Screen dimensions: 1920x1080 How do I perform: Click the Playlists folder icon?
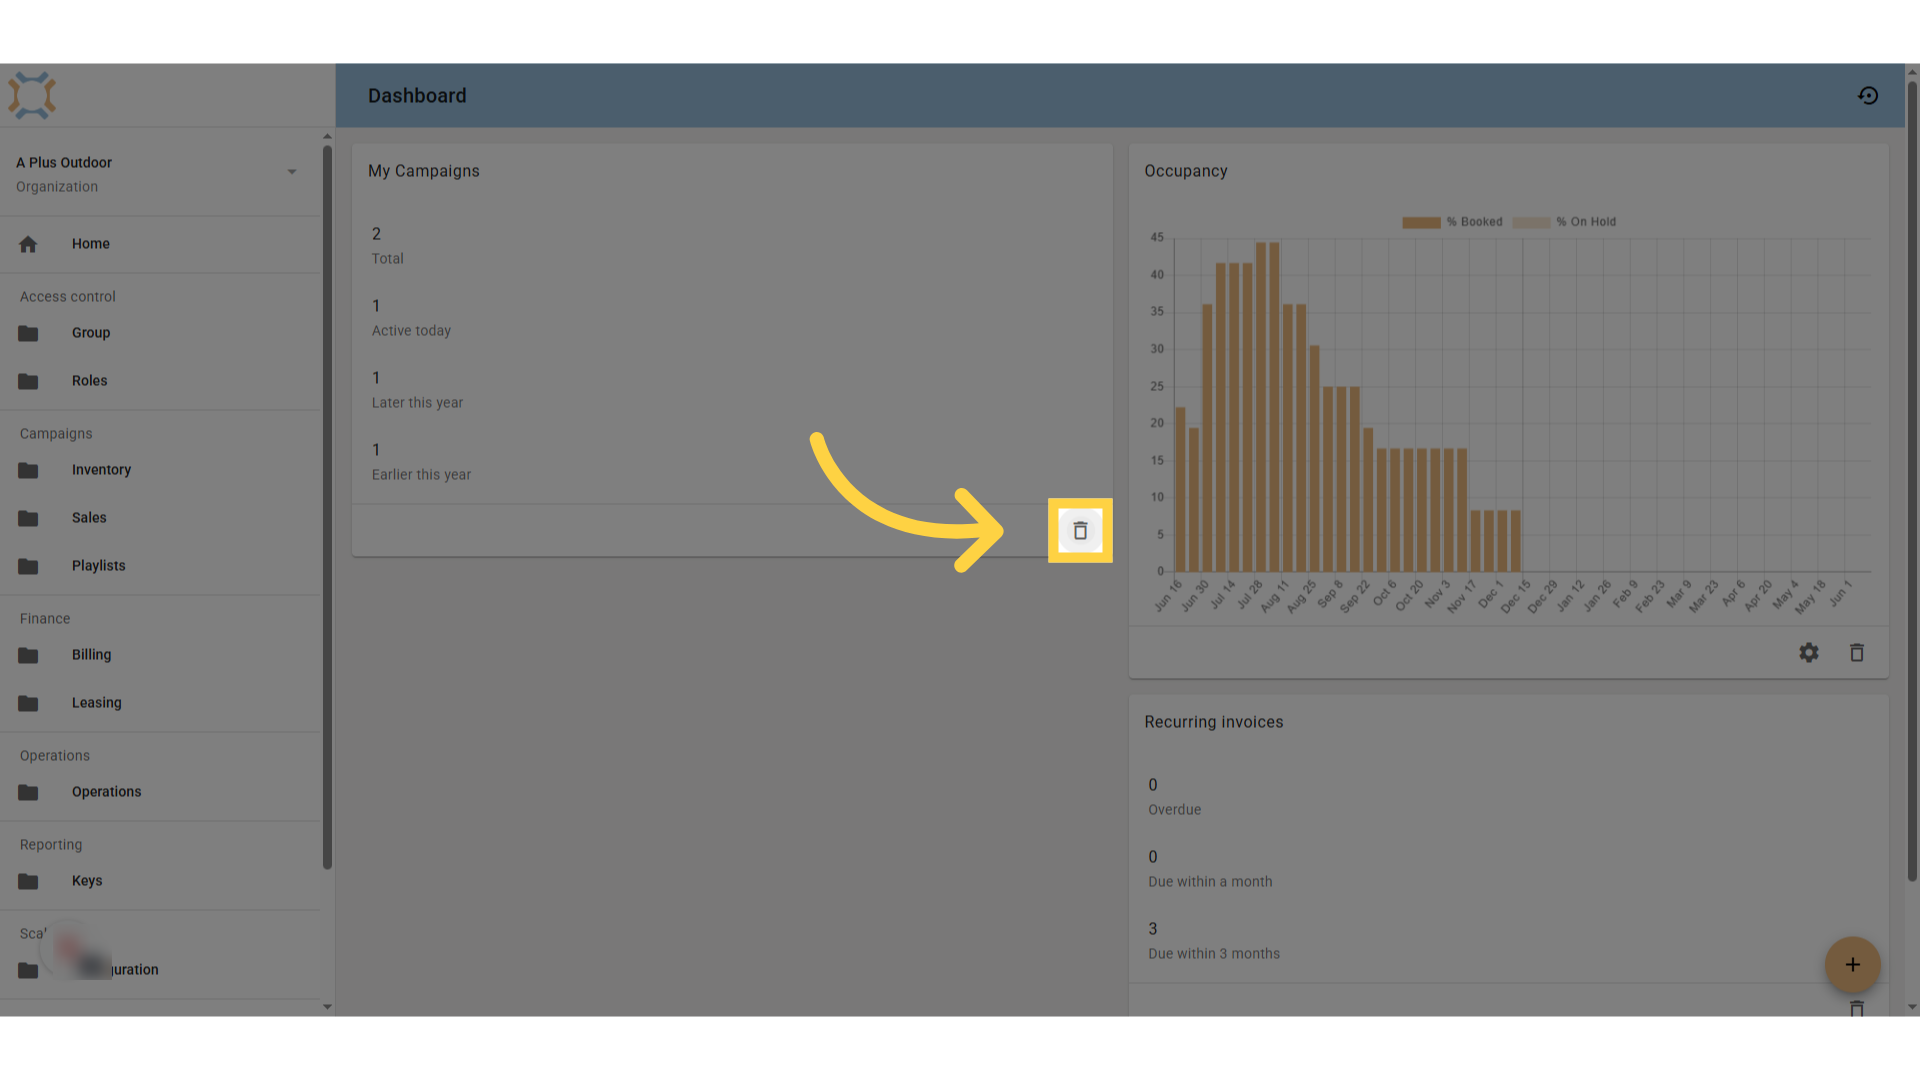coord(28,566)
